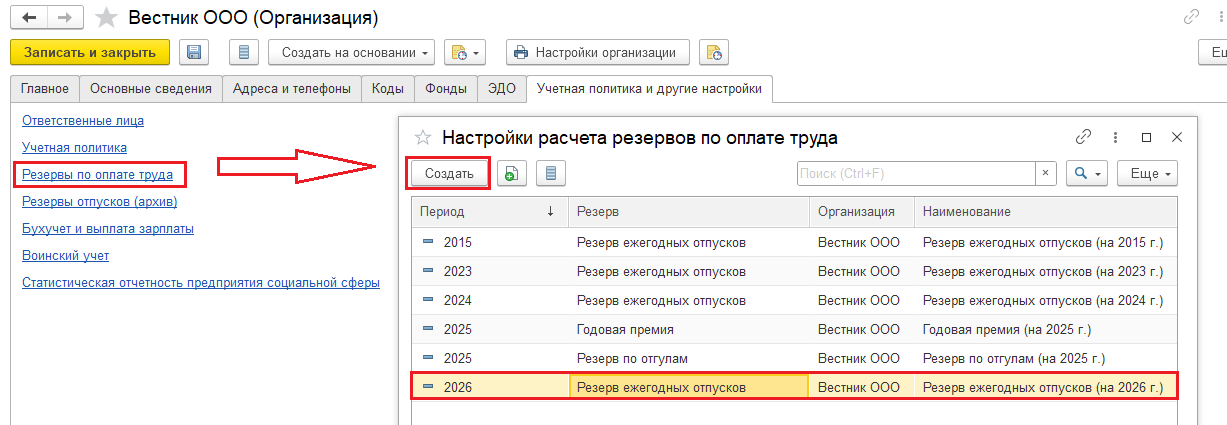Viewport: 1227px width, 425px height.
Task: Select Резерв ежегодных отпусков (на 2026 г.) cell
Action: coord(1047,387)
